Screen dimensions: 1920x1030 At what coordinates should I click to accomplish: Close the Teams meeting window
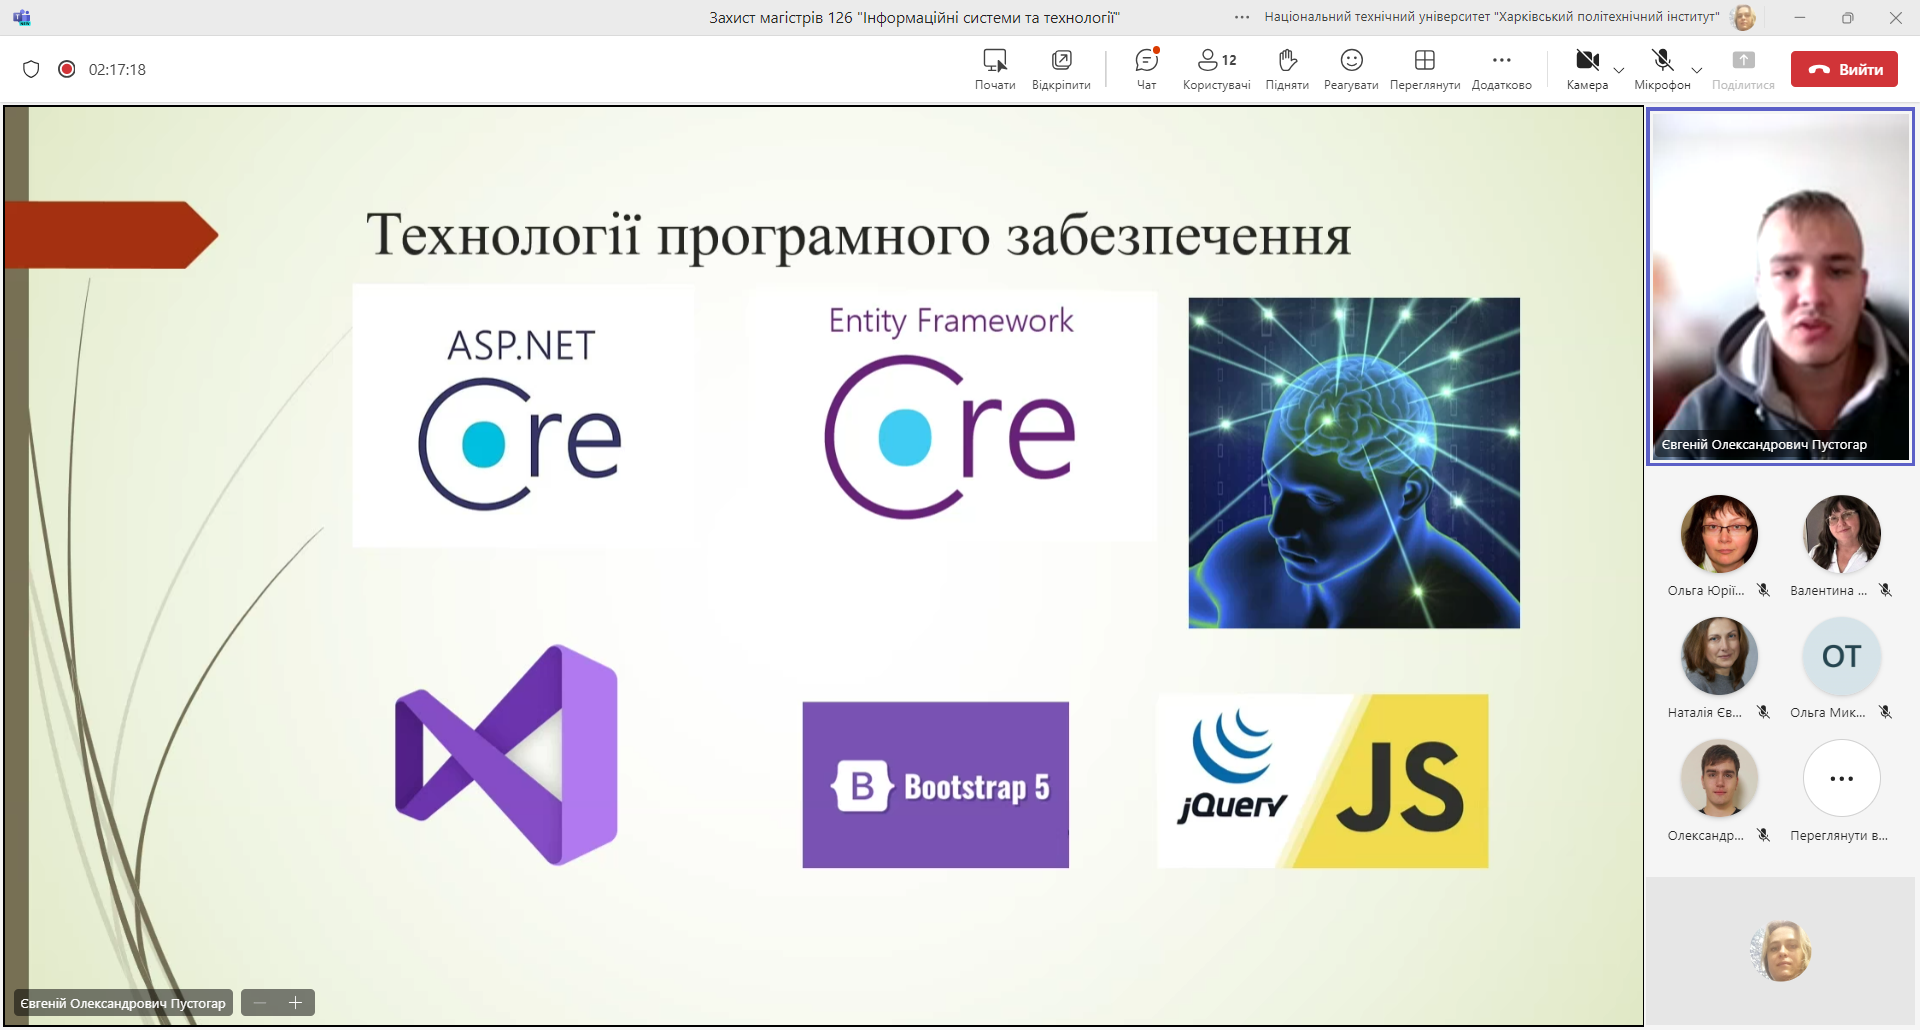1895,17
